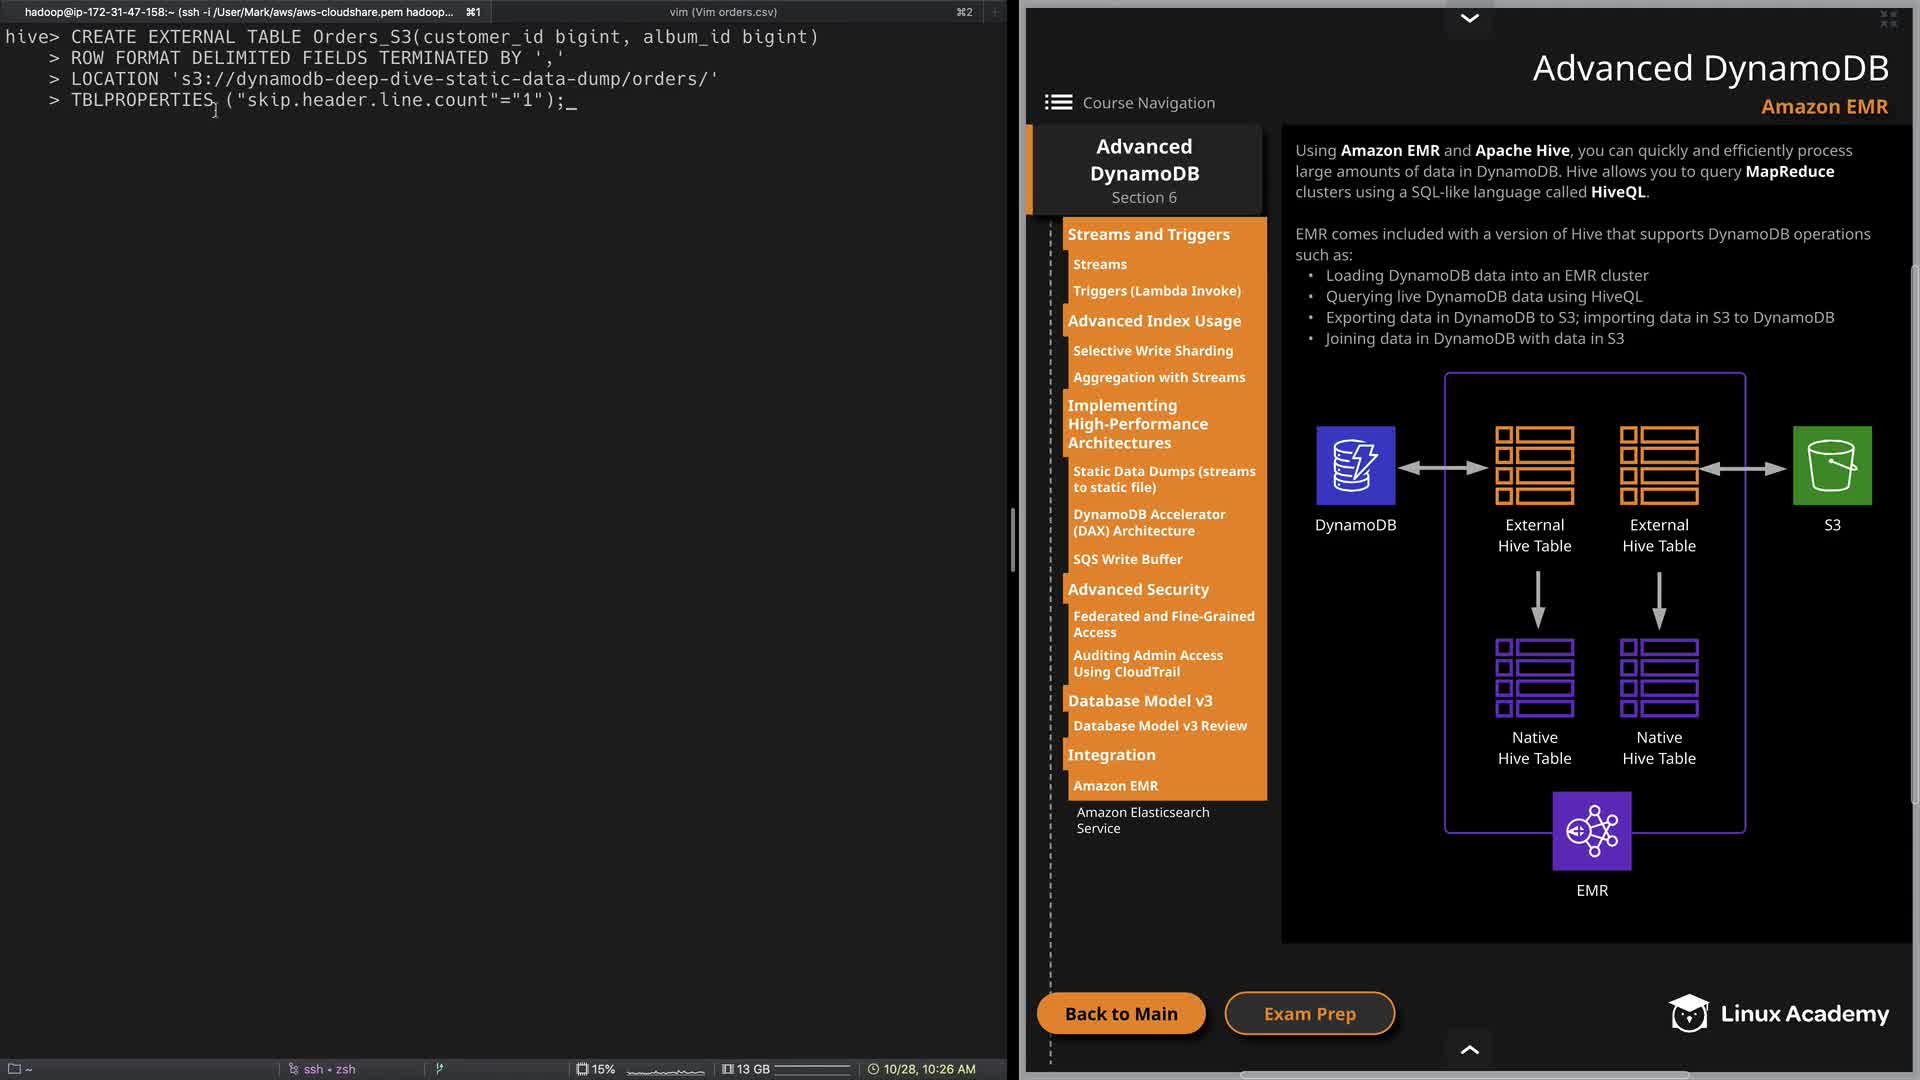This screenshot has height=1080, width=1920.
Task: Click the 15% CPU usage status indicator
Action: coord(595,1069)
